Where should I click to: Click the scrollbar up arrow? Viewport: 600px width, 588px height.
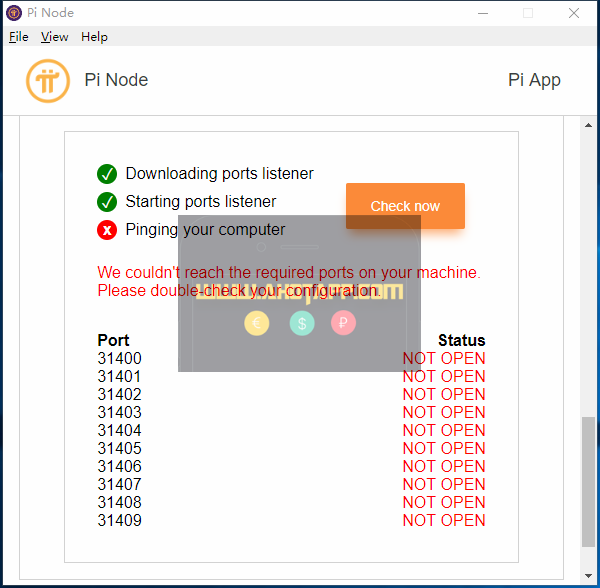click(589, 125)
